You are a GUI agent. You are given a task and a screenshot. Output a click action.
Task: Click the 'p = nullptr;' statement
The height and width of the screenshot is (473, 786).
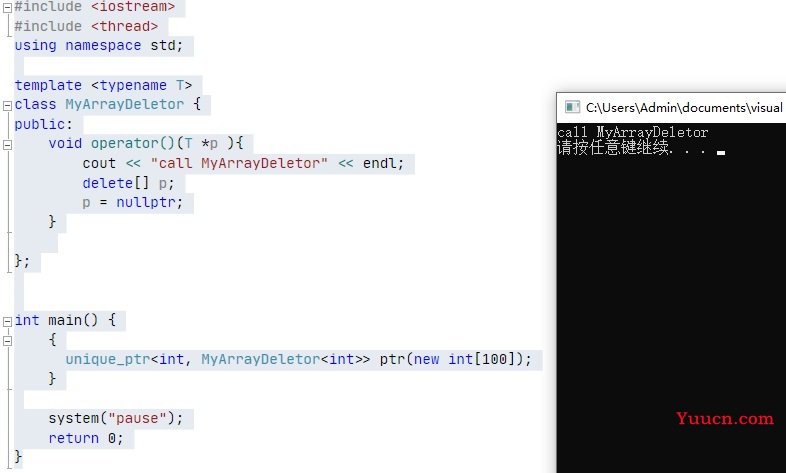(132, 203)
